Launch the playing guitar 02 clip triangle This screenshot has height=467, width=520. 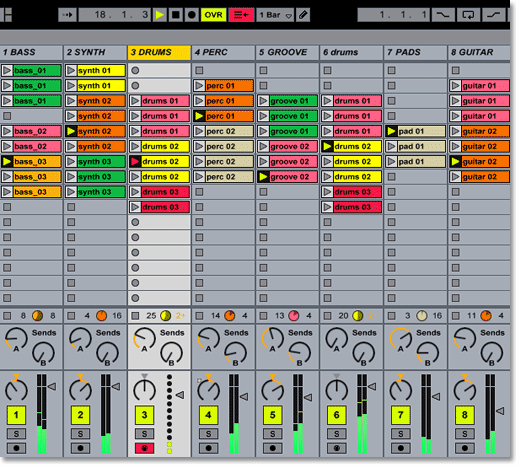[455, 162]
